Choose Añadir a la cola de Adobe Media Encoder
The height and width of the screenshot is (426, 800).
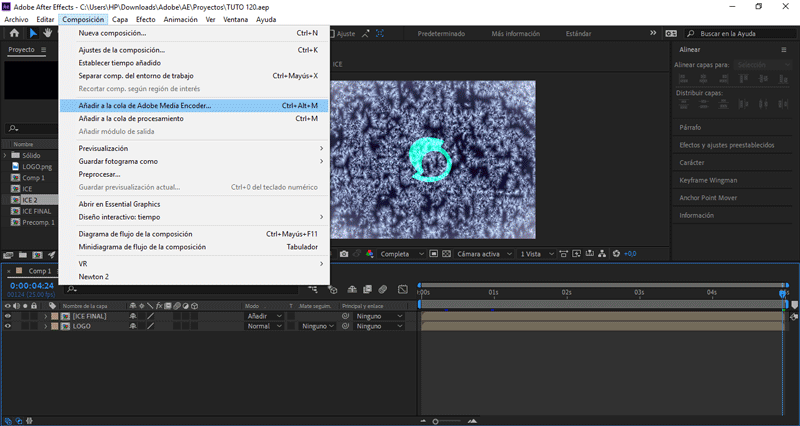pyautogui.click(x=145, y=105)
